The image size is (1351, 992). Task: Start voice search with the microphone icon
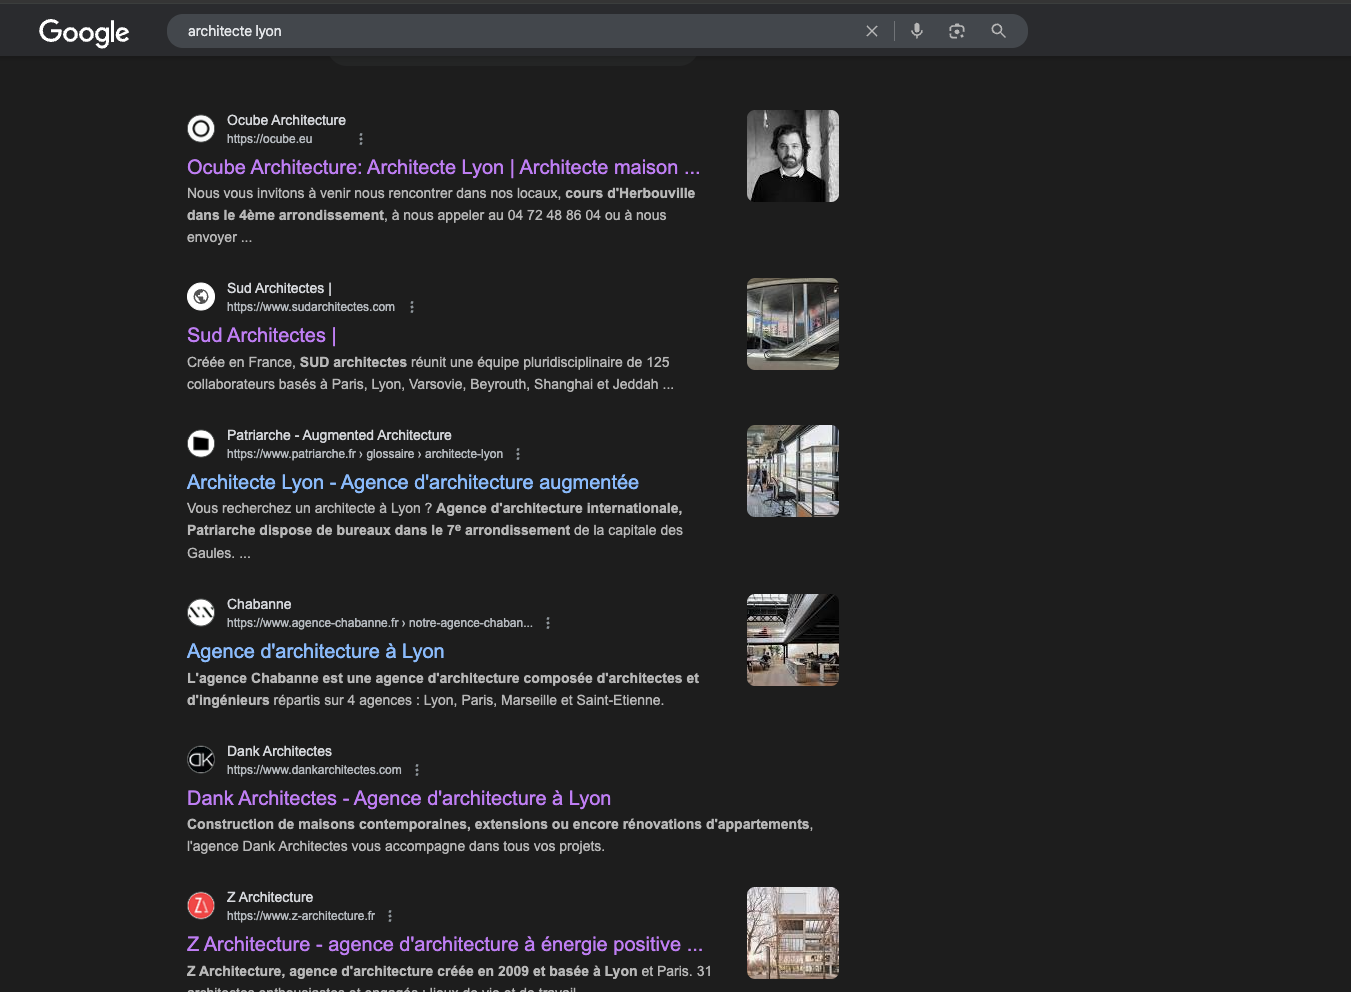pyautogui.click(x=917, y=31)
